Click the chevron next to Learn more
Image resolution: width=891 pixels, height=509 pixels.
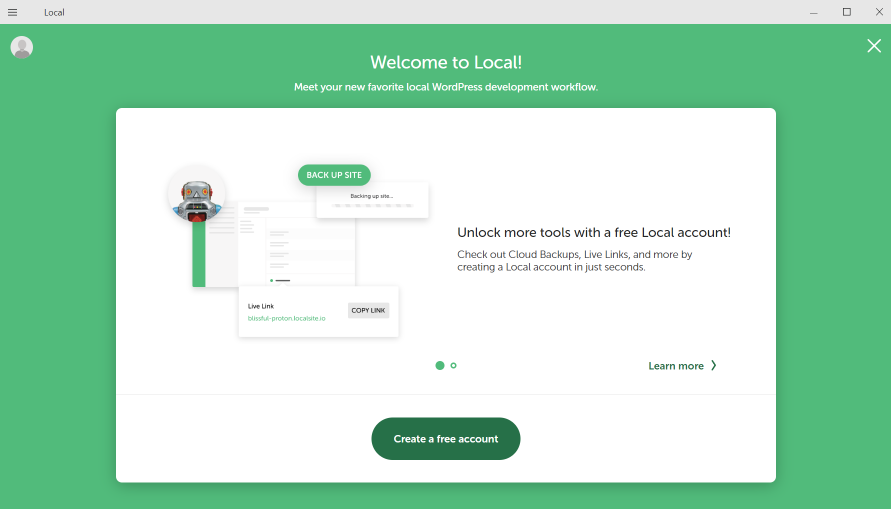714,365
